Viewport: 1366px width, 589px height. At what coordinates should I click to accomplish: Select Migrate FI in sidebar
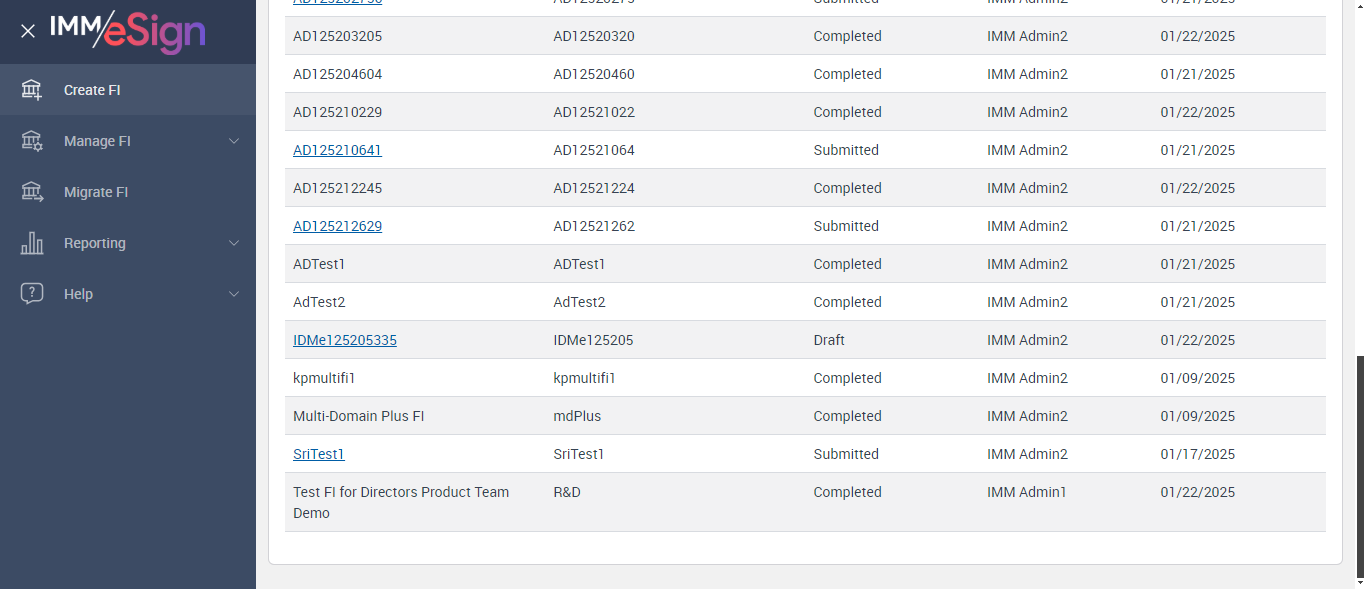(96, 192)
